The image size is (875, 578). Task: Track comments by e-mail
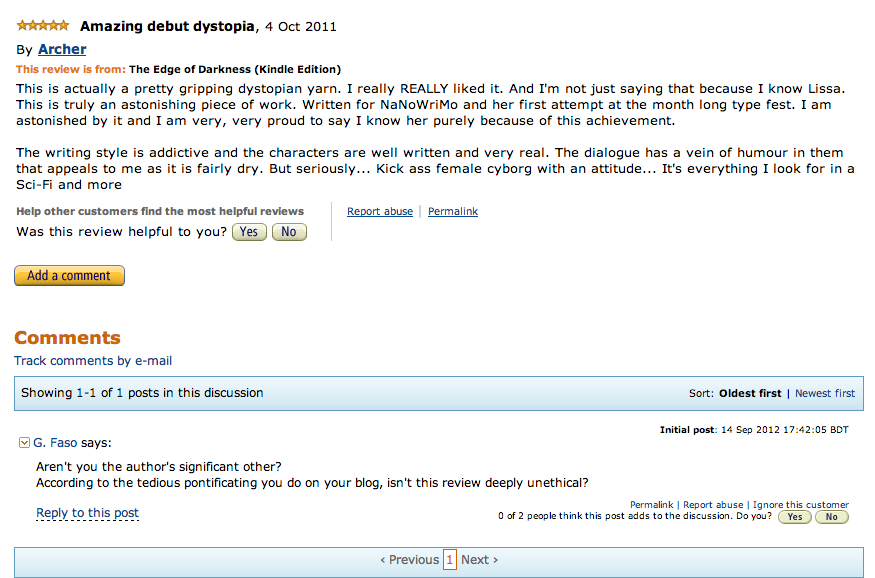tap(93, 361)
